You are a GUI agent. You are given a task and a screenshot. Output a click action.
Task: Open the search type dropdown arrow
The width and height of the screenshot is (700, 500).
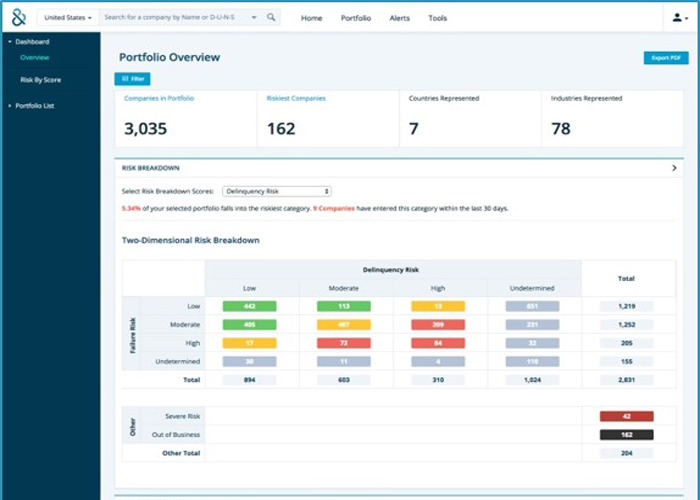coord(253,18)
